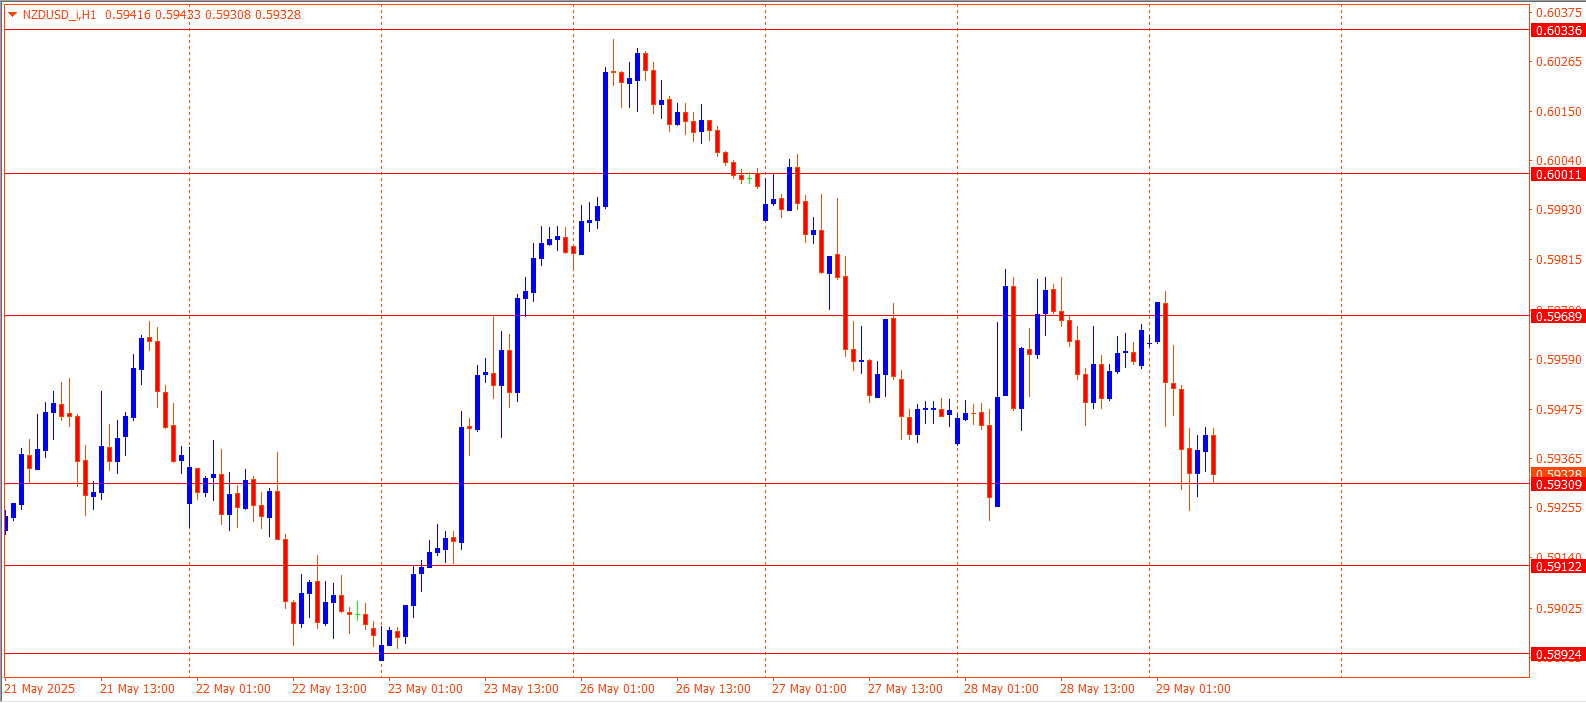The width and height of the screenshot is (1586, 703).
Task: Click the 0.59365 price on the scale
Action: (1559, 459)
